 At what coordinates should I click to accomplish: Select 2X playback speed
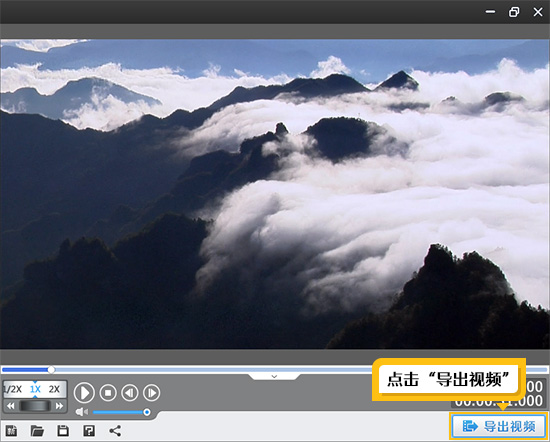[x=54, y=389]
